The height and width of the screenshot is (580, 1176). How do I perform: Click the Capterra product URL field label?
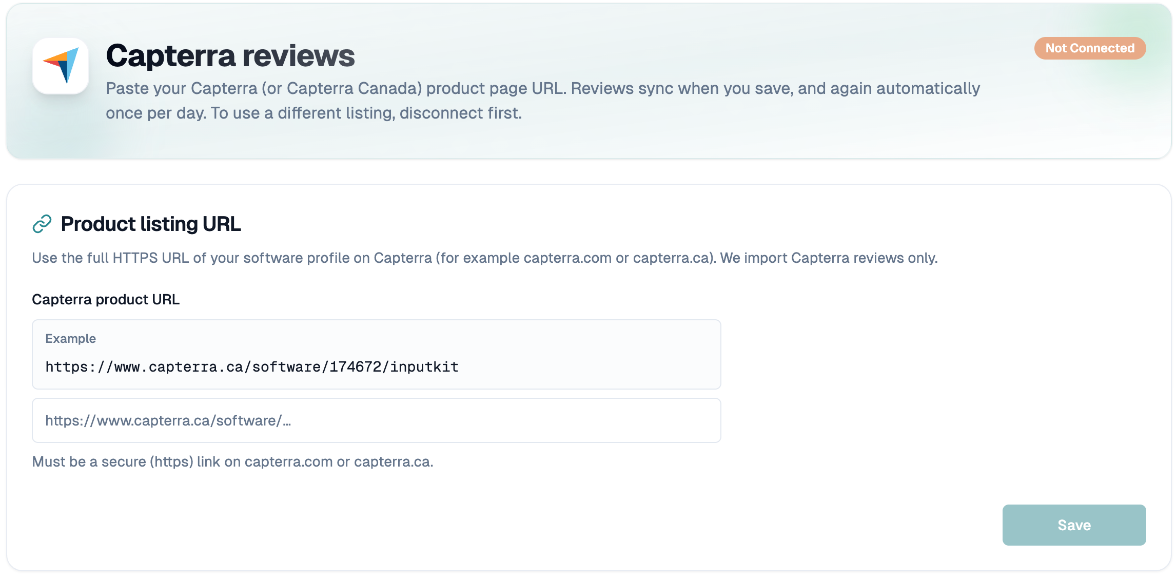click(106, 299)
